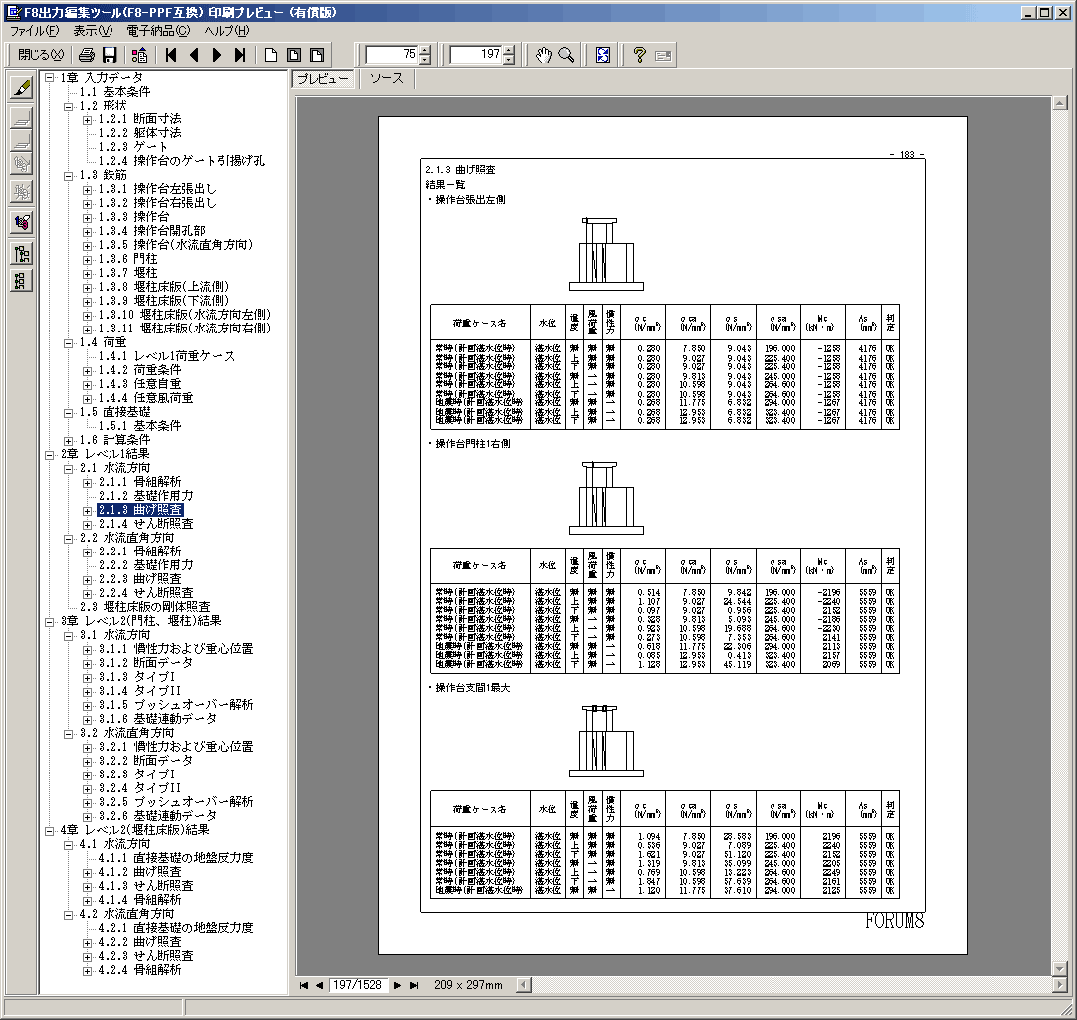Click the 閉じる close preview button

pyautogui.click(x=41, y=55)
